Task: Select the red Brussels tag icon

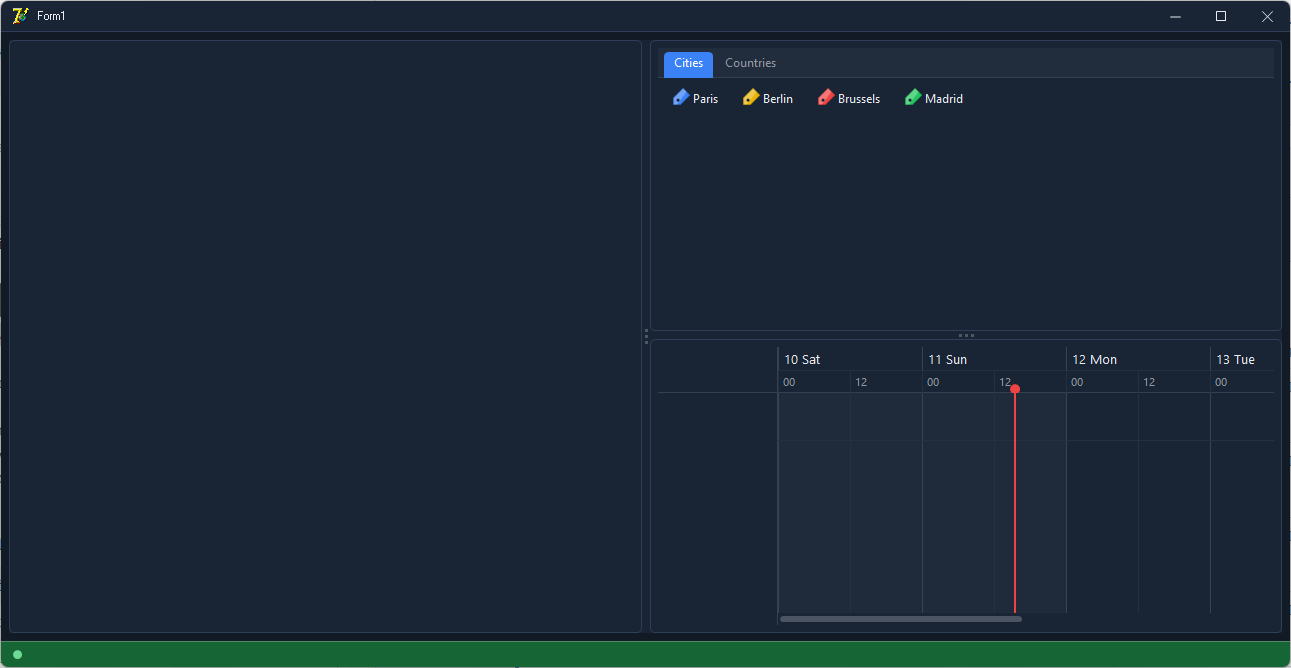Action: click(x=826, y=97)
